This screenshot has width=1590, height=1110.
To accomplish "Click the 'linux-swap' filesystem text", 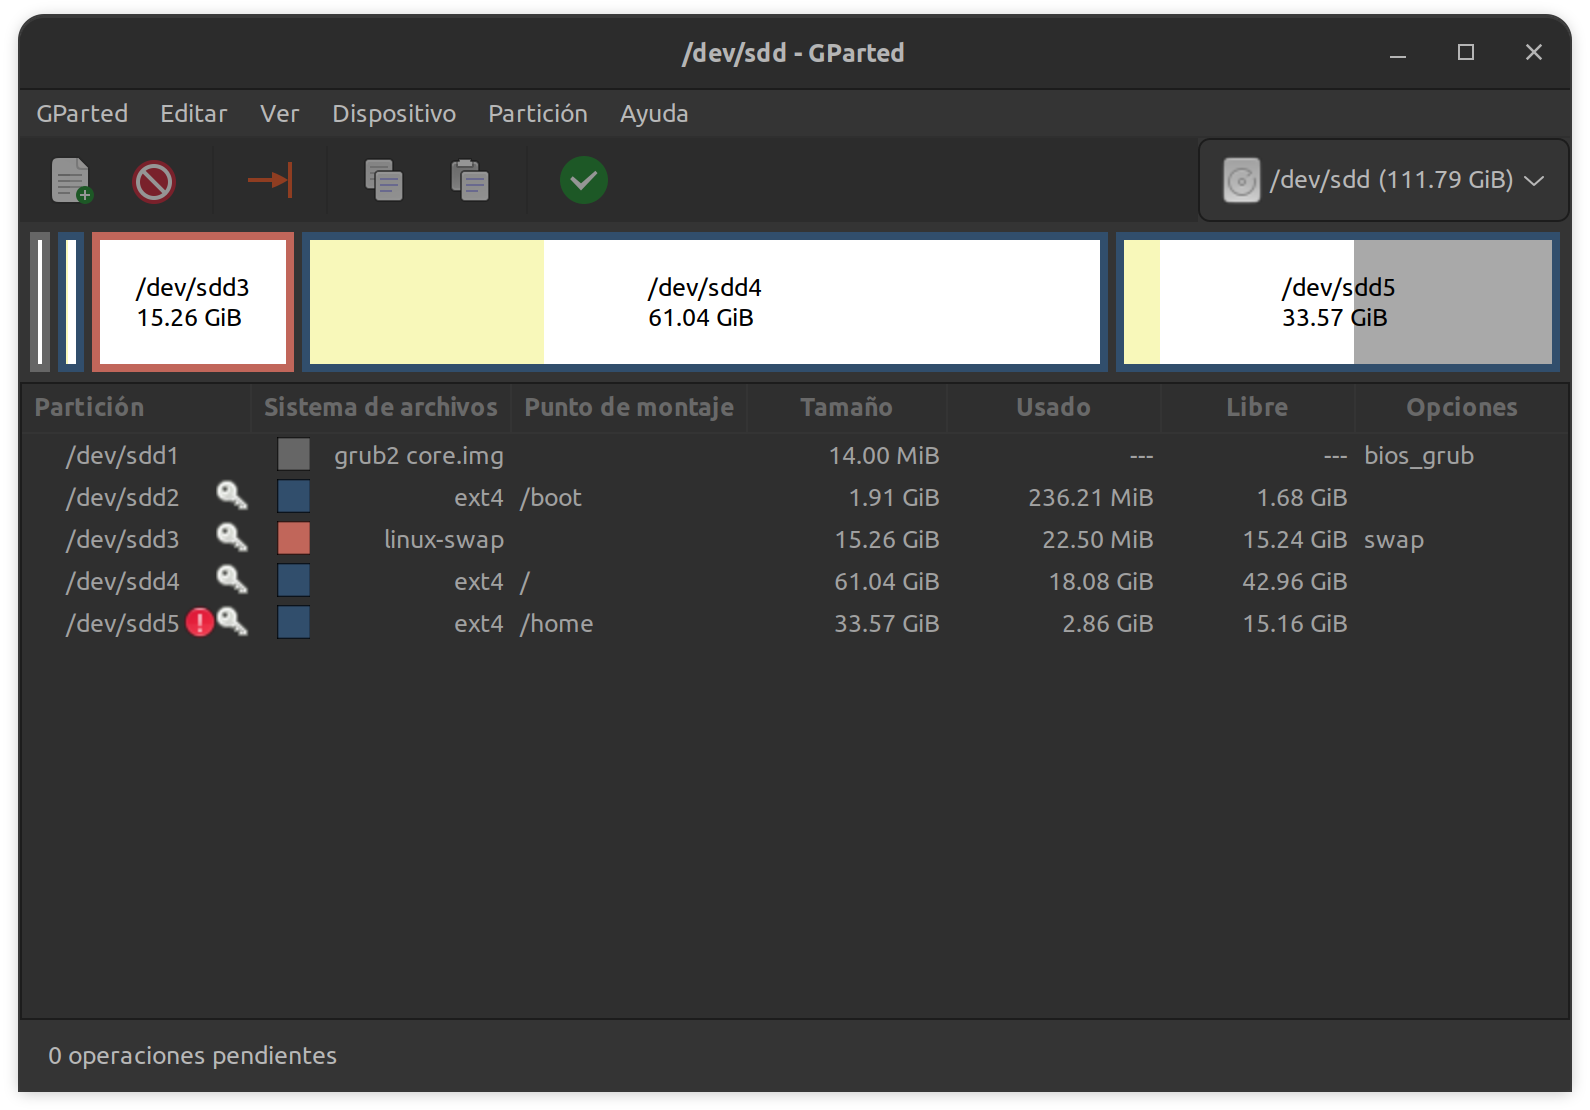I will point(444,540).
